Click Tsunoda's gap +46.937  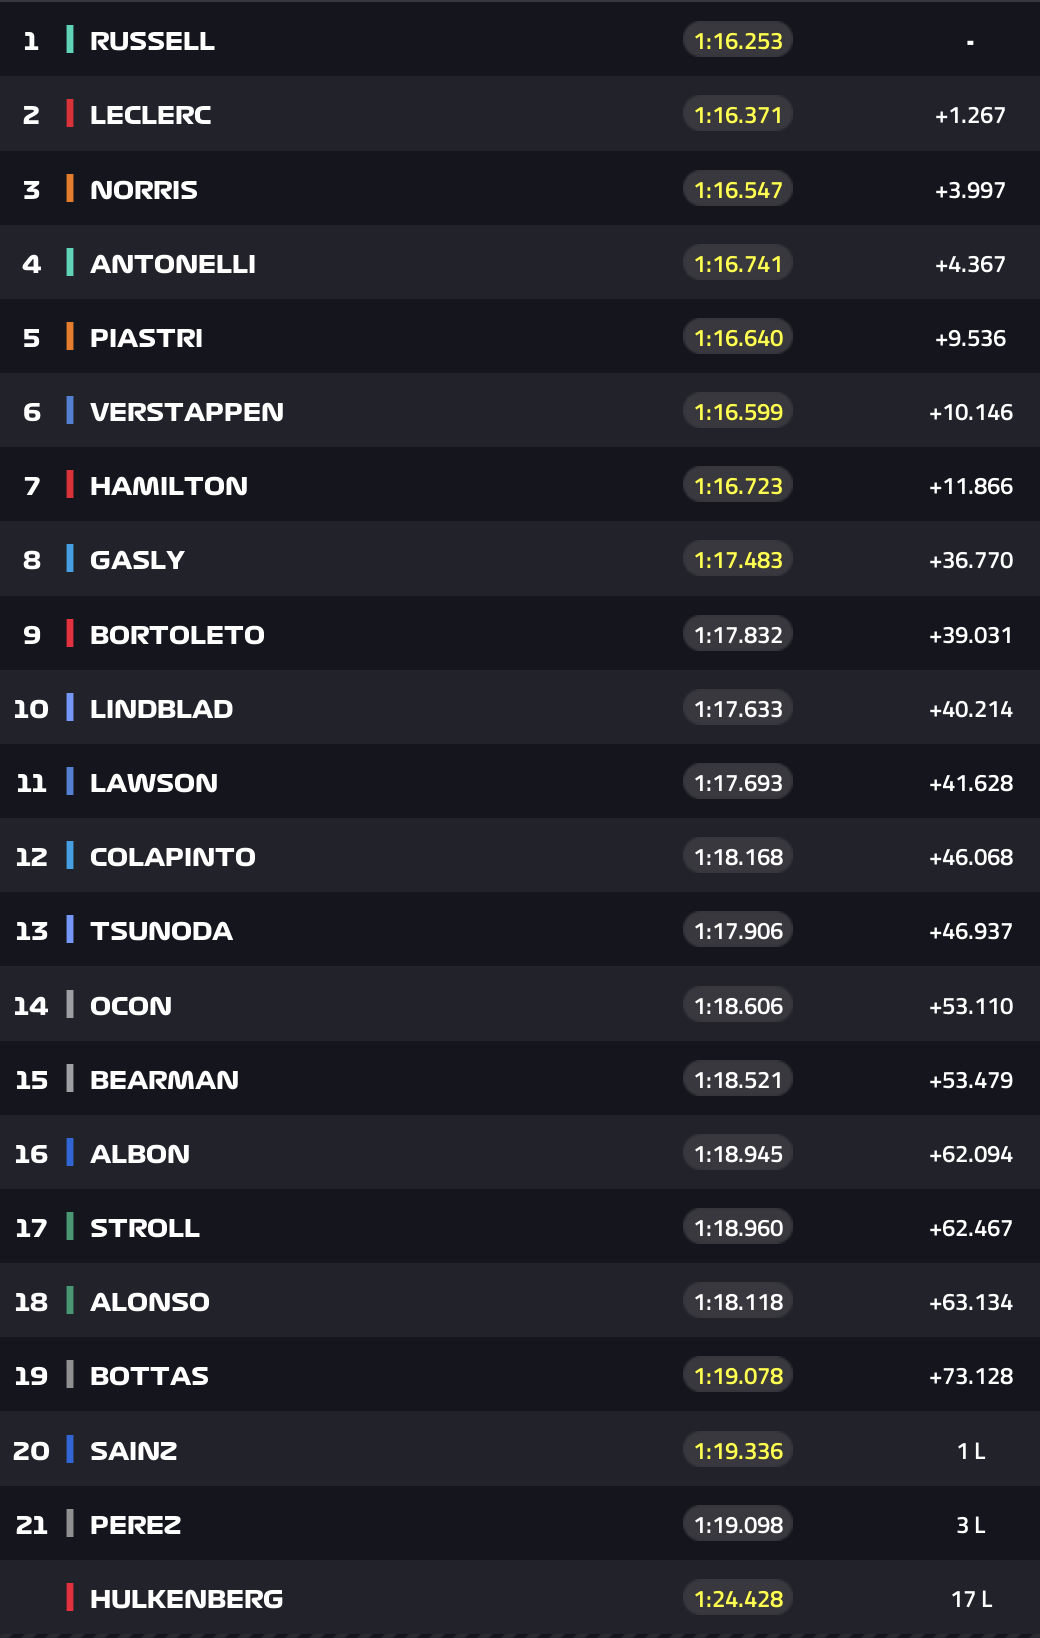pos(971,931)
